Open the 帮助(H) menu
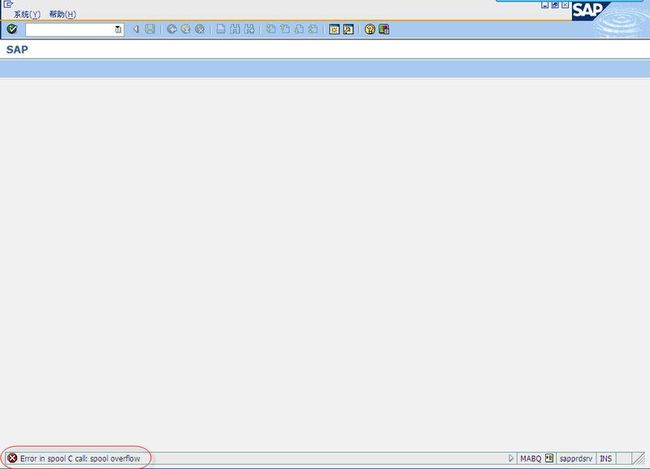 click(x=63, y=14)
